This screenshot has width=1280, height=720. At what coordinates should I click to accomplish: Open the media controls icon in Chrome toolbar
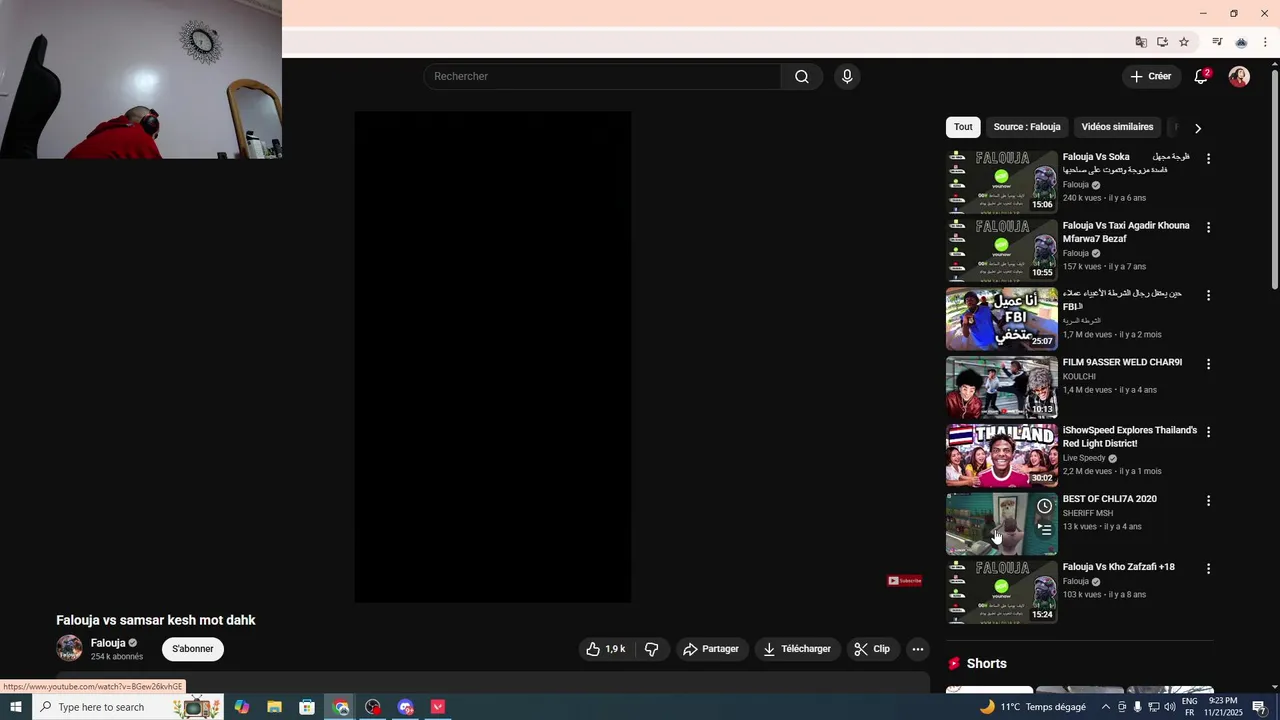1217,42
